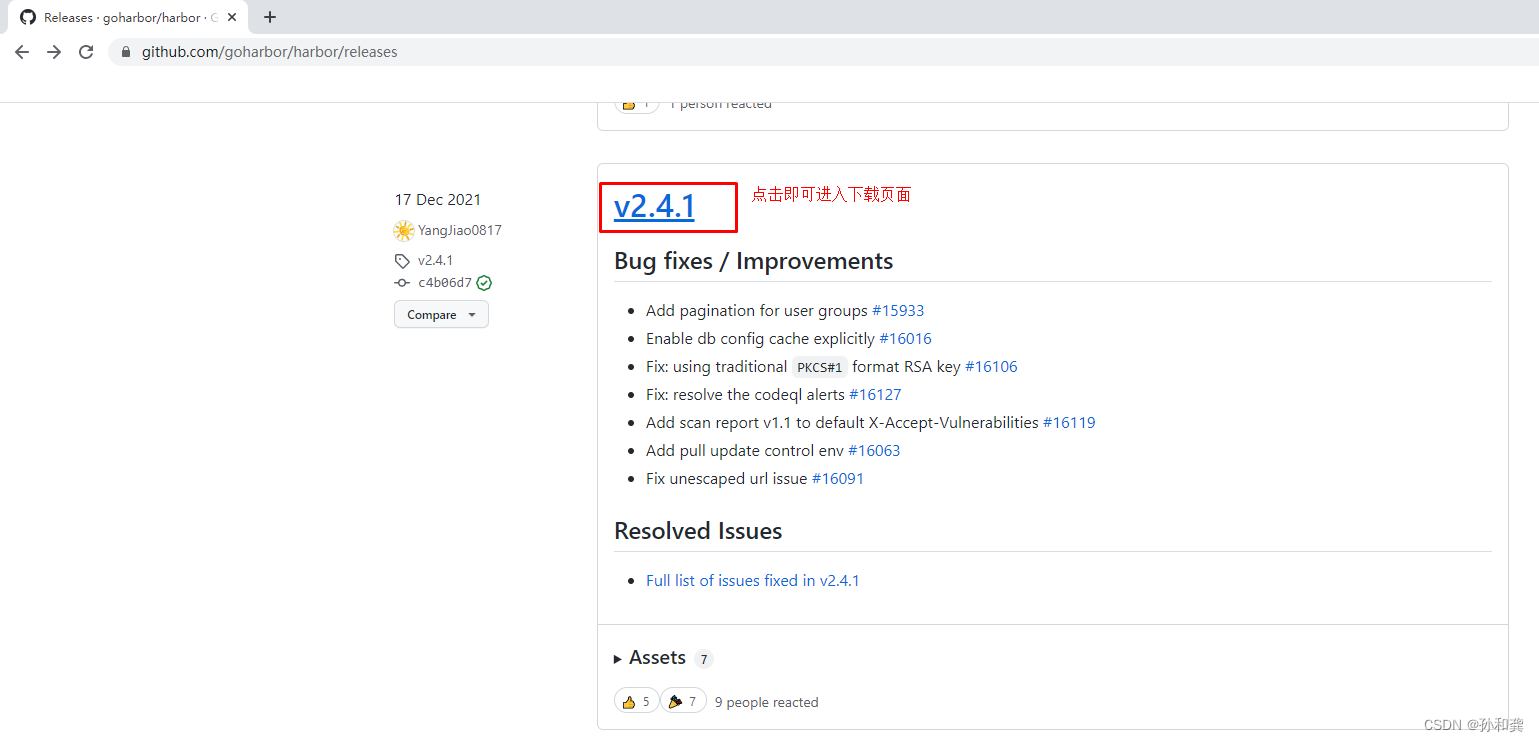The width and height of the screenshot is (1539, 742).
Task: Click the '17 Dec 2021' release date
Action: (438, 200)
